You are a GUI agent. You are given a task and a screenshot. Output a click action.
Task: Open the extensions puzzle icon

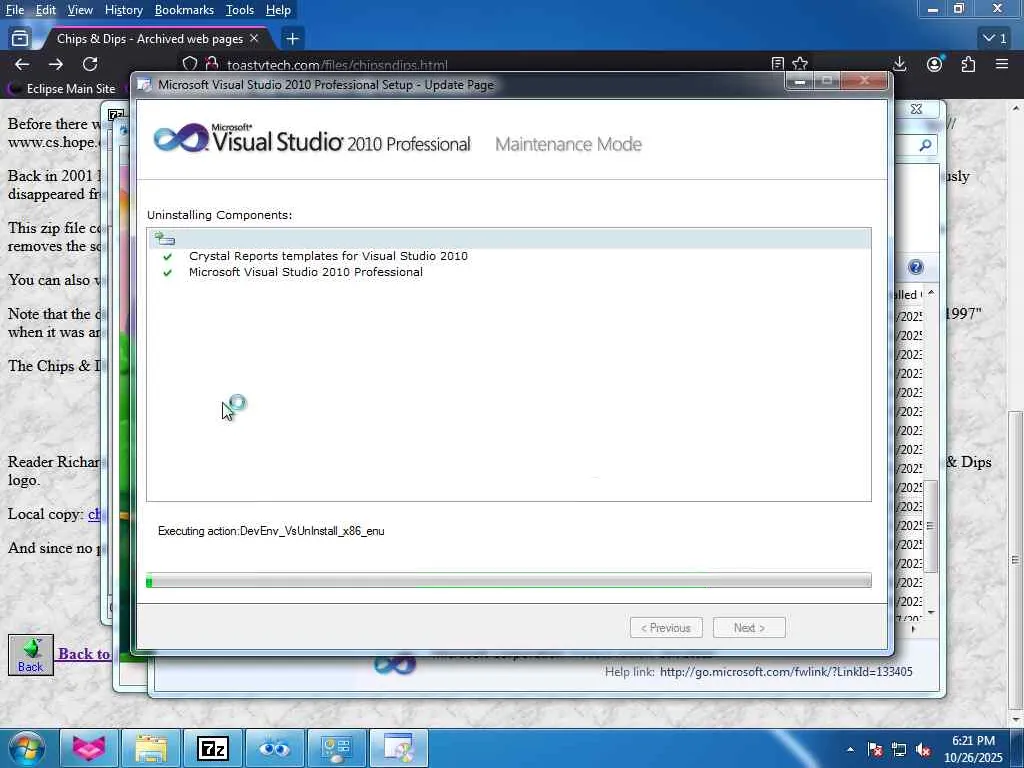968,64
